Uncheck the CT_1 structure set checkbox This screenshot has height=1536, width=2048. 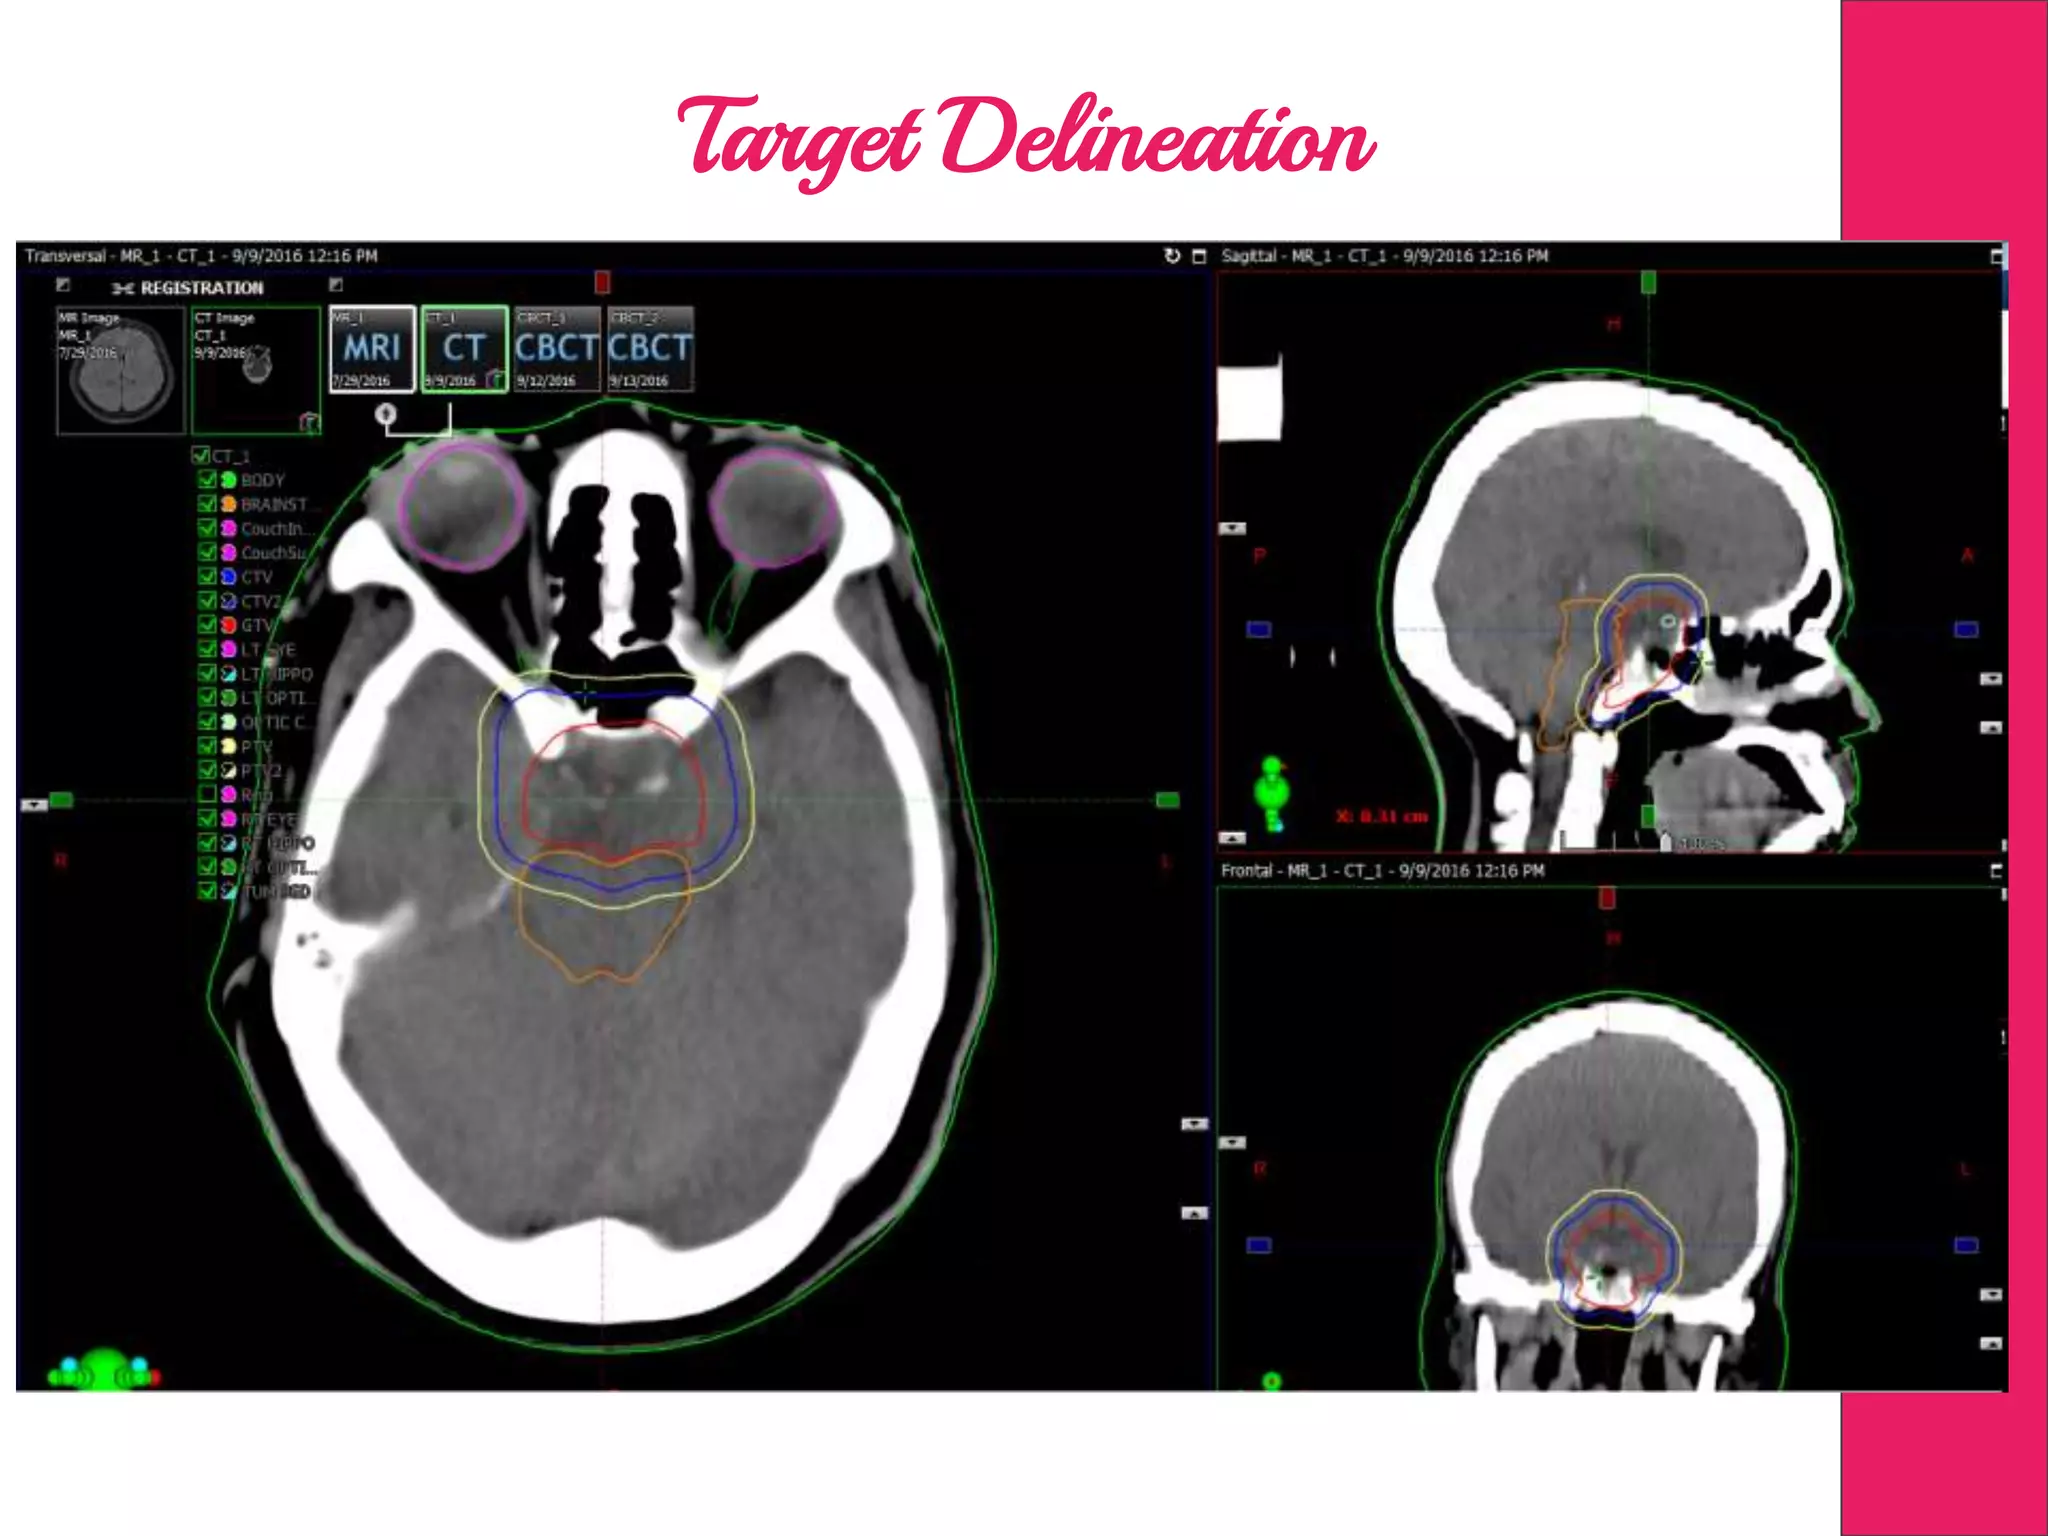(x=200, y=456)
